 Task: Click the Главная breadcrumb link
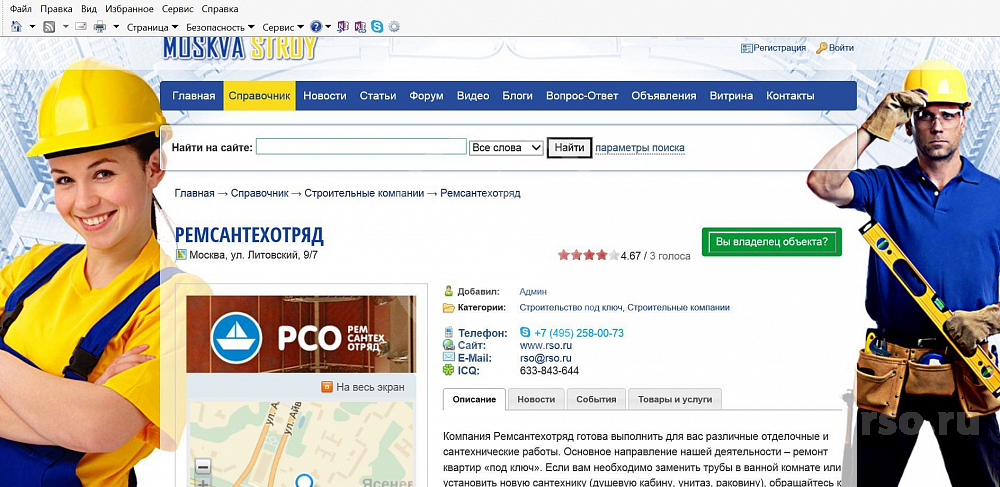point(195,193)
